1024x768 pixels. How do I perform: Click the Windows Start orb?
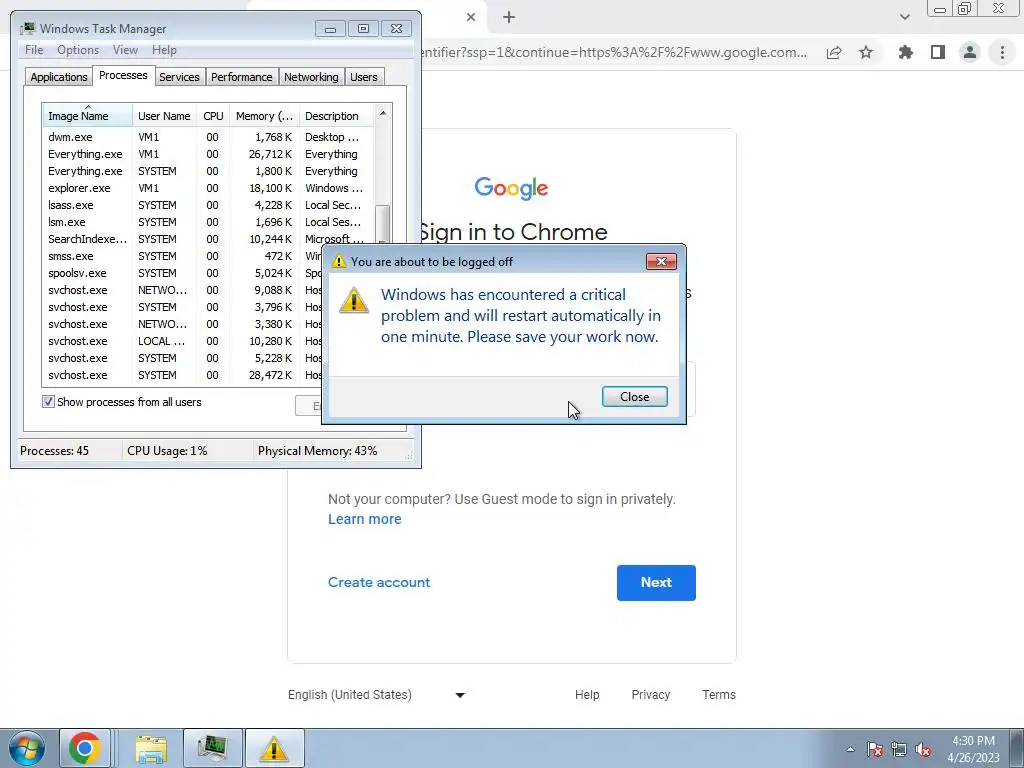tap(27, 748)
